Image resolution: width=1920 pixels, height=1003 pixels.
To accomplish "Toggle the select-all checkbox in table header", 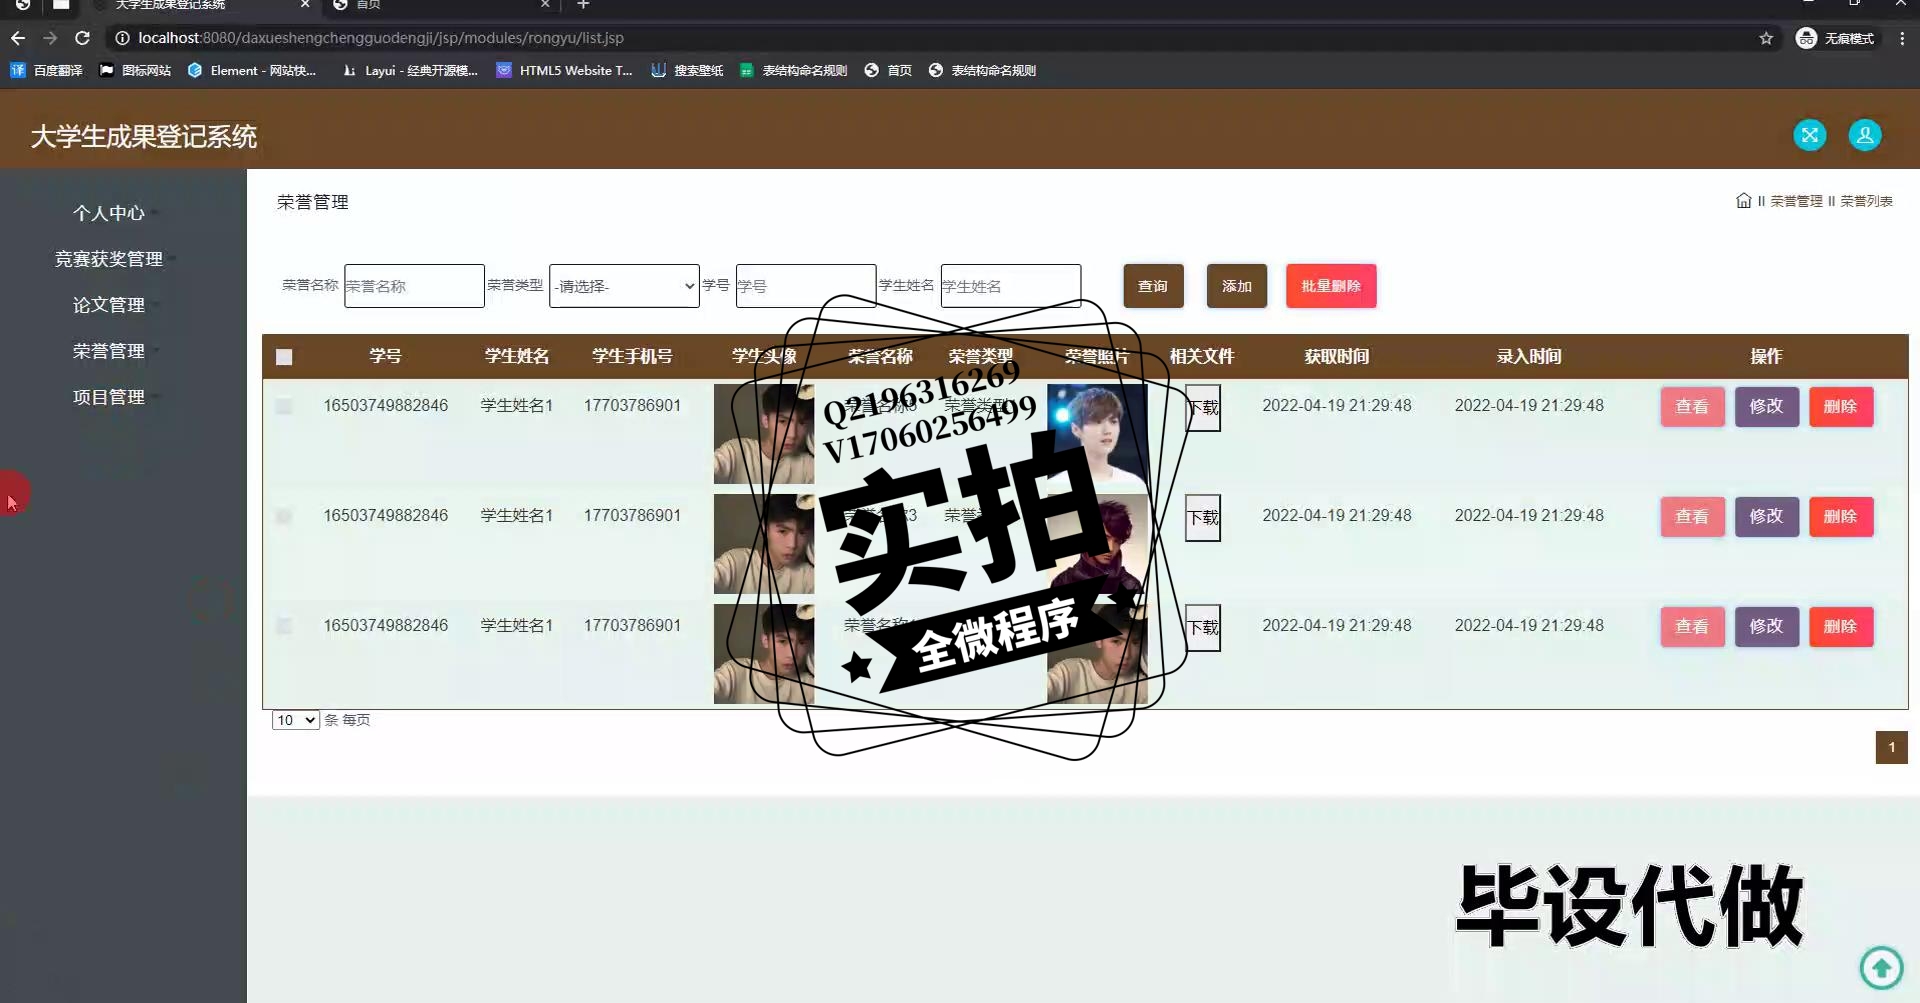I will click(284, 357).
